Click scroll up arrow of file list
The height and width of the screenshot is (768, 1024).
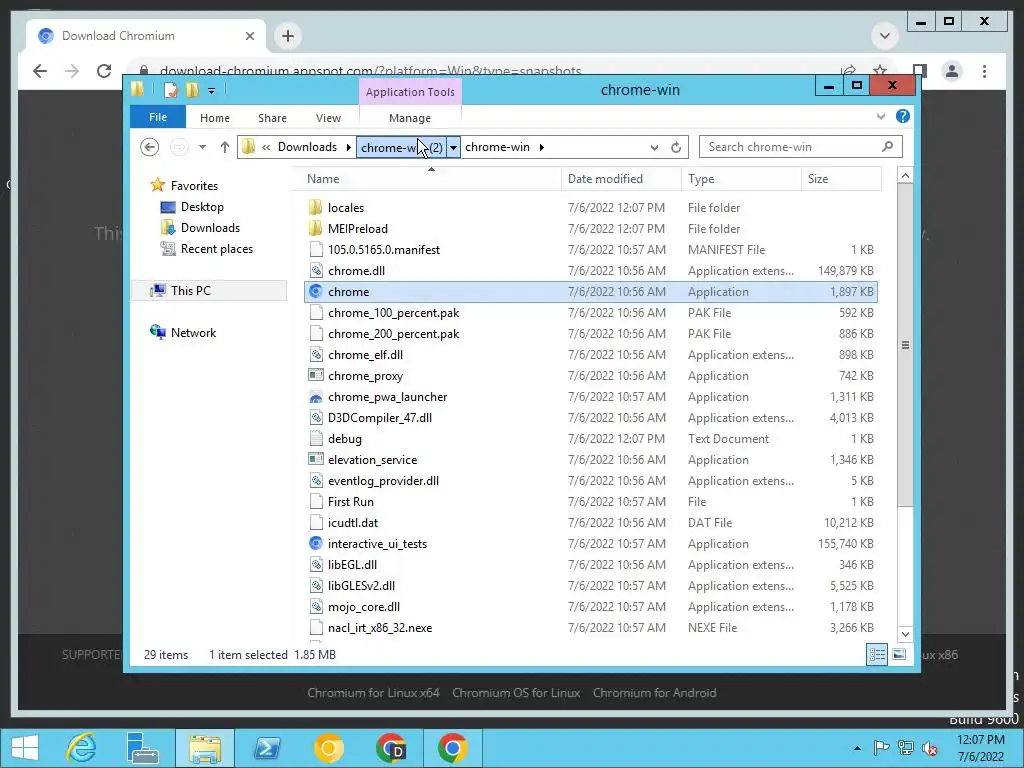point(904,176)
